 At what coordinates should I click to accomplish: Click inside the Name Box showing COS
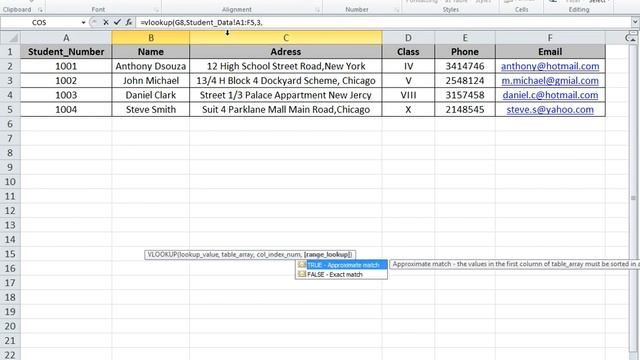tap(40, 22)
